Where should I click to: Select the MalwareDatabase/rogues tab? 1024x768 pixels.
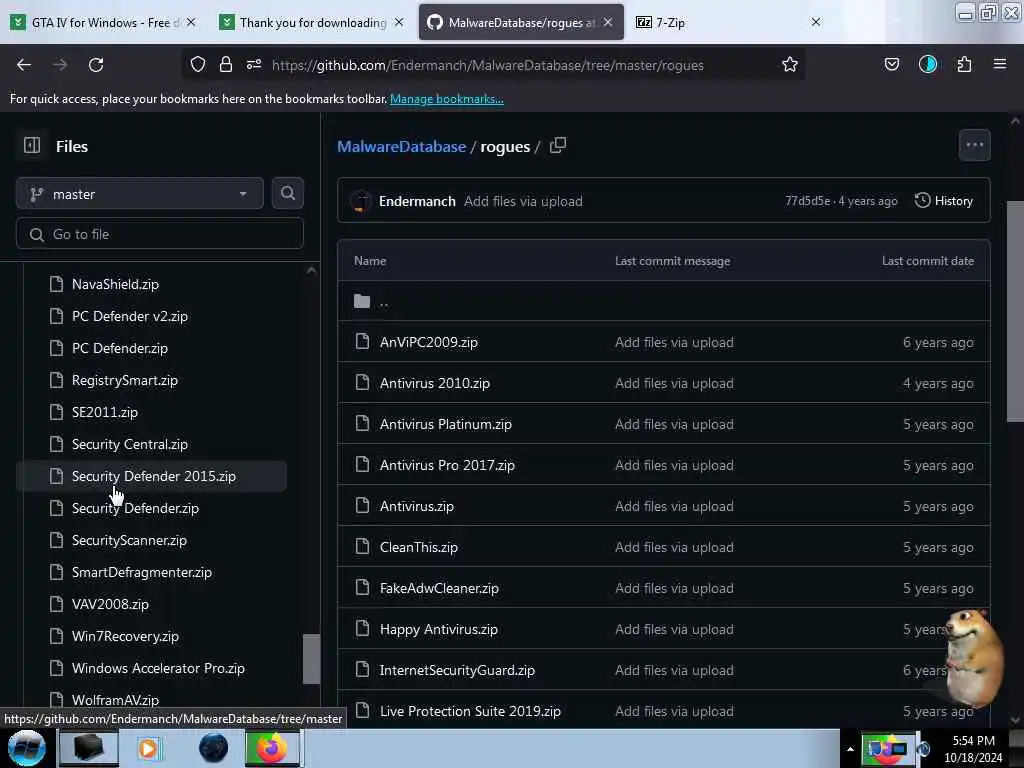(520, 23)
